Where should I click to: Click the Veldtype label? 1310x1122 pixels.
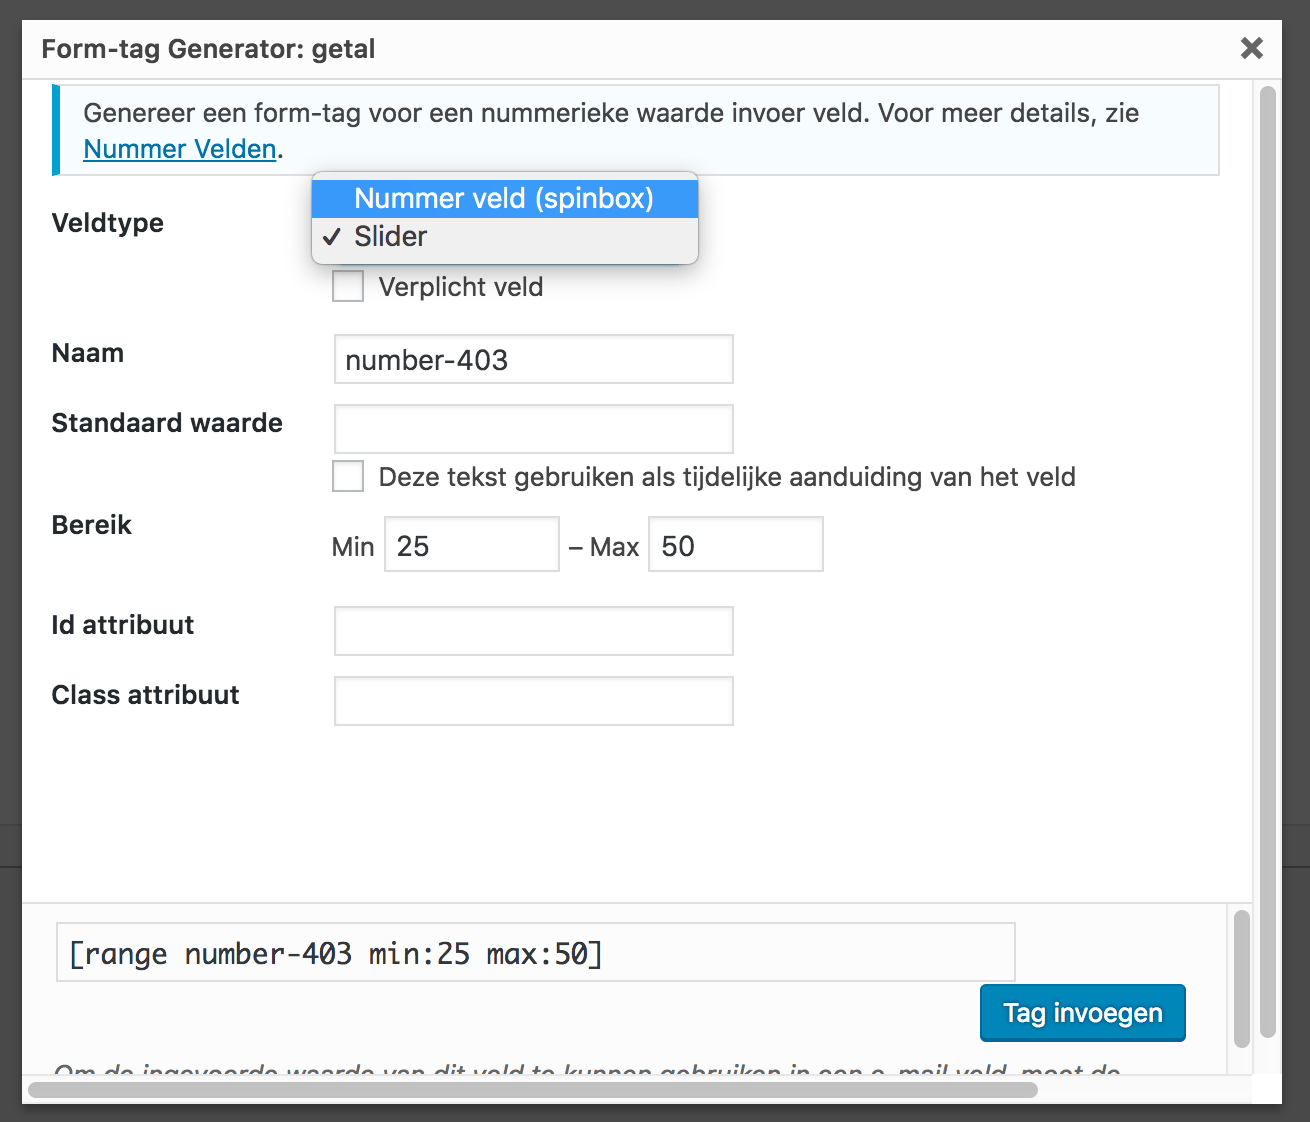(x=108, y=223)
